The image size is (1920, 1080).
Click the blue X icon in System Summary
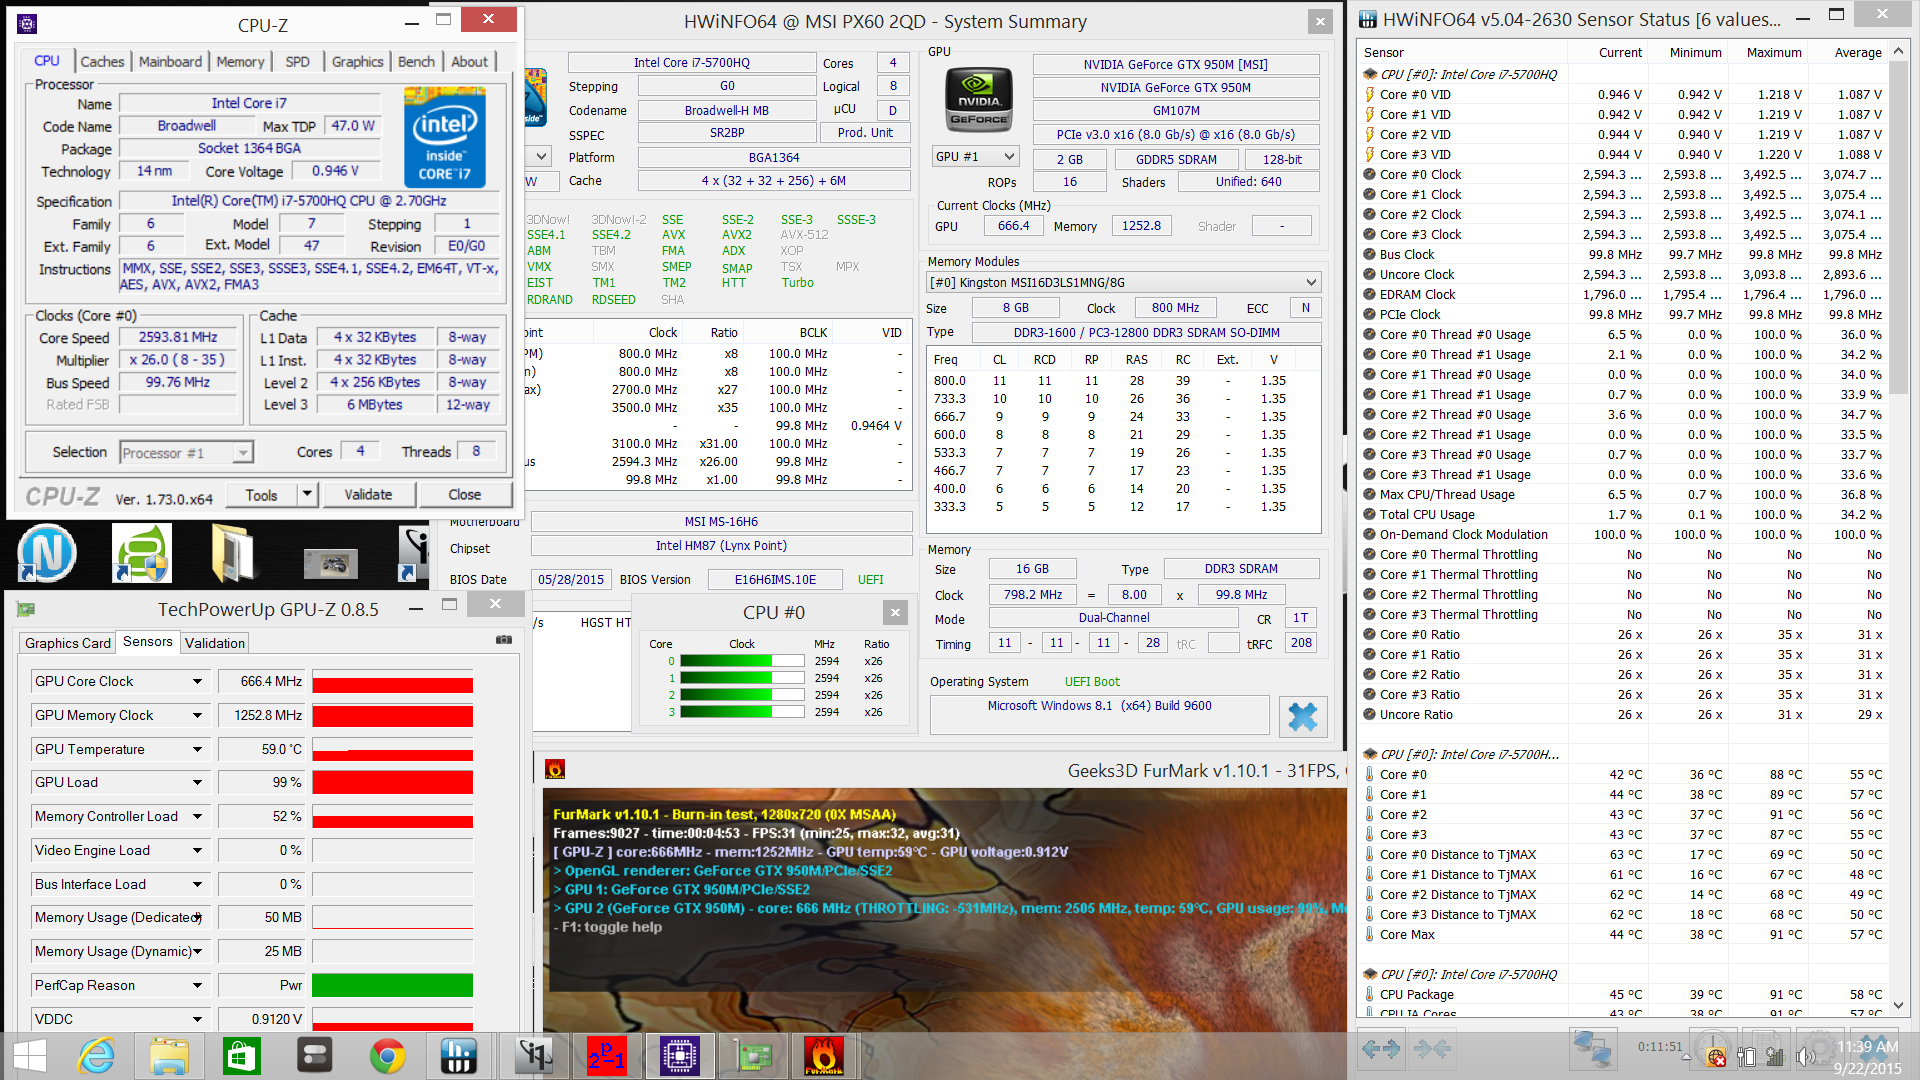point(1302,716)
